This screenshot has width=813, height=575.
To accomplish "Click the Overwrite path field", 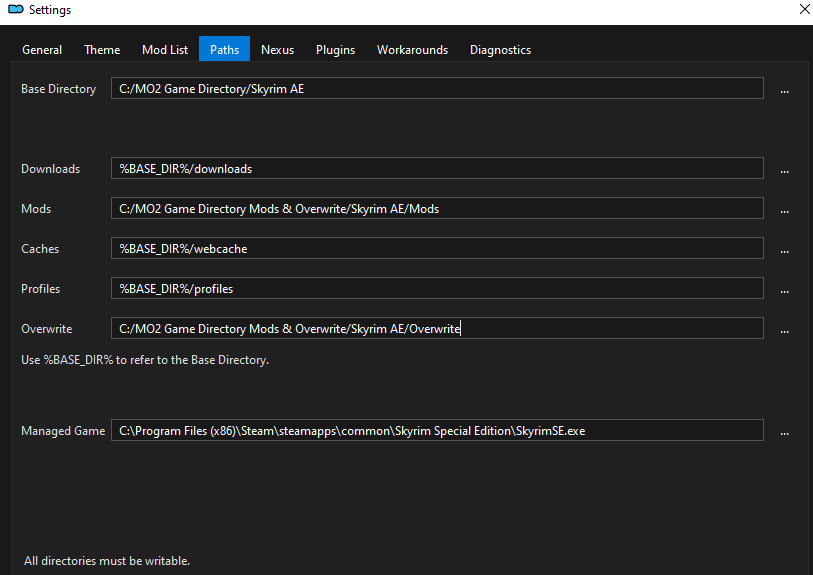I will coord(437,328).
